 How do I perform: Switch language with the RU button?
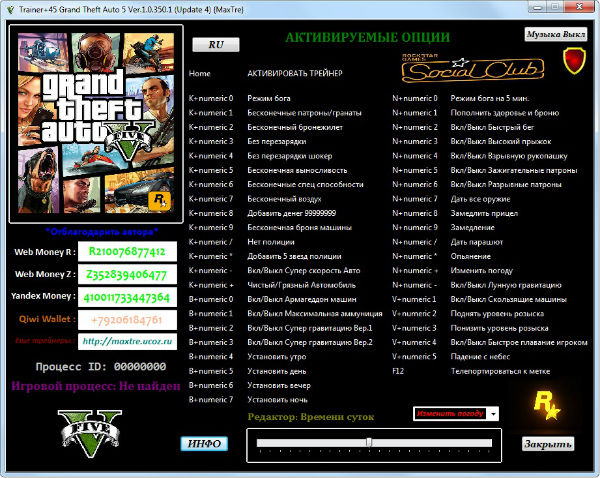pos(216,45)
